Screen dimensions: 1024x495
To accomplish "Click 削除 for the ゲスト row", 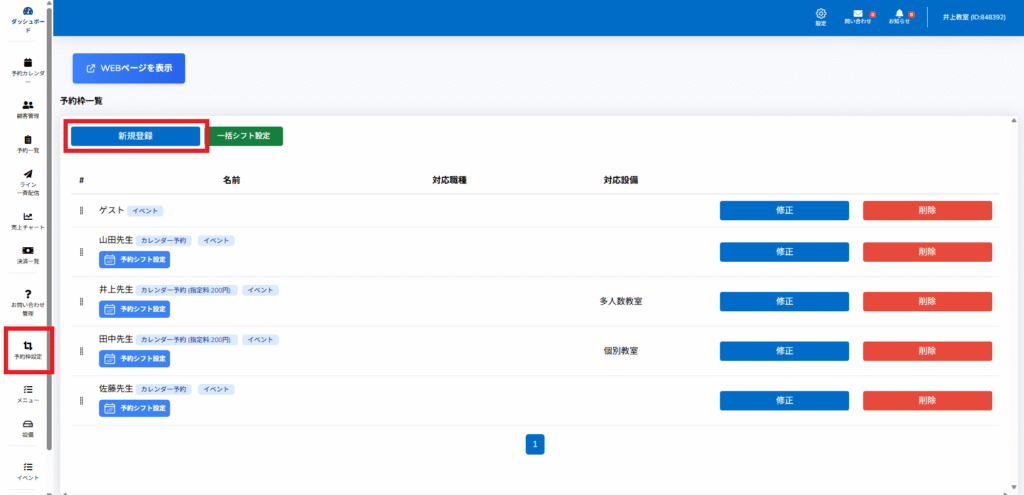I will pos(927,210).
